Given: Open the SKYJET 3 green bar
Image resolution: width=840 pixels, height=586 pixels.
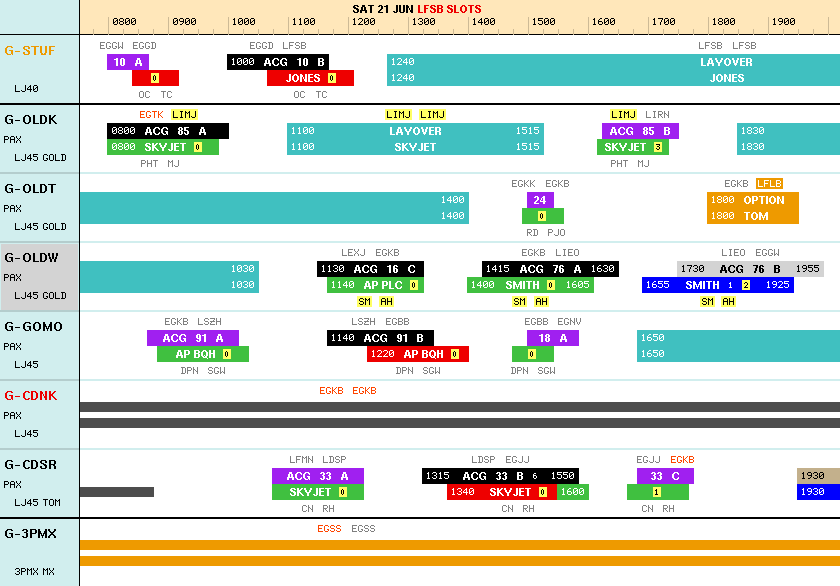Looking at the screenshot, I should tap(633, 147).
